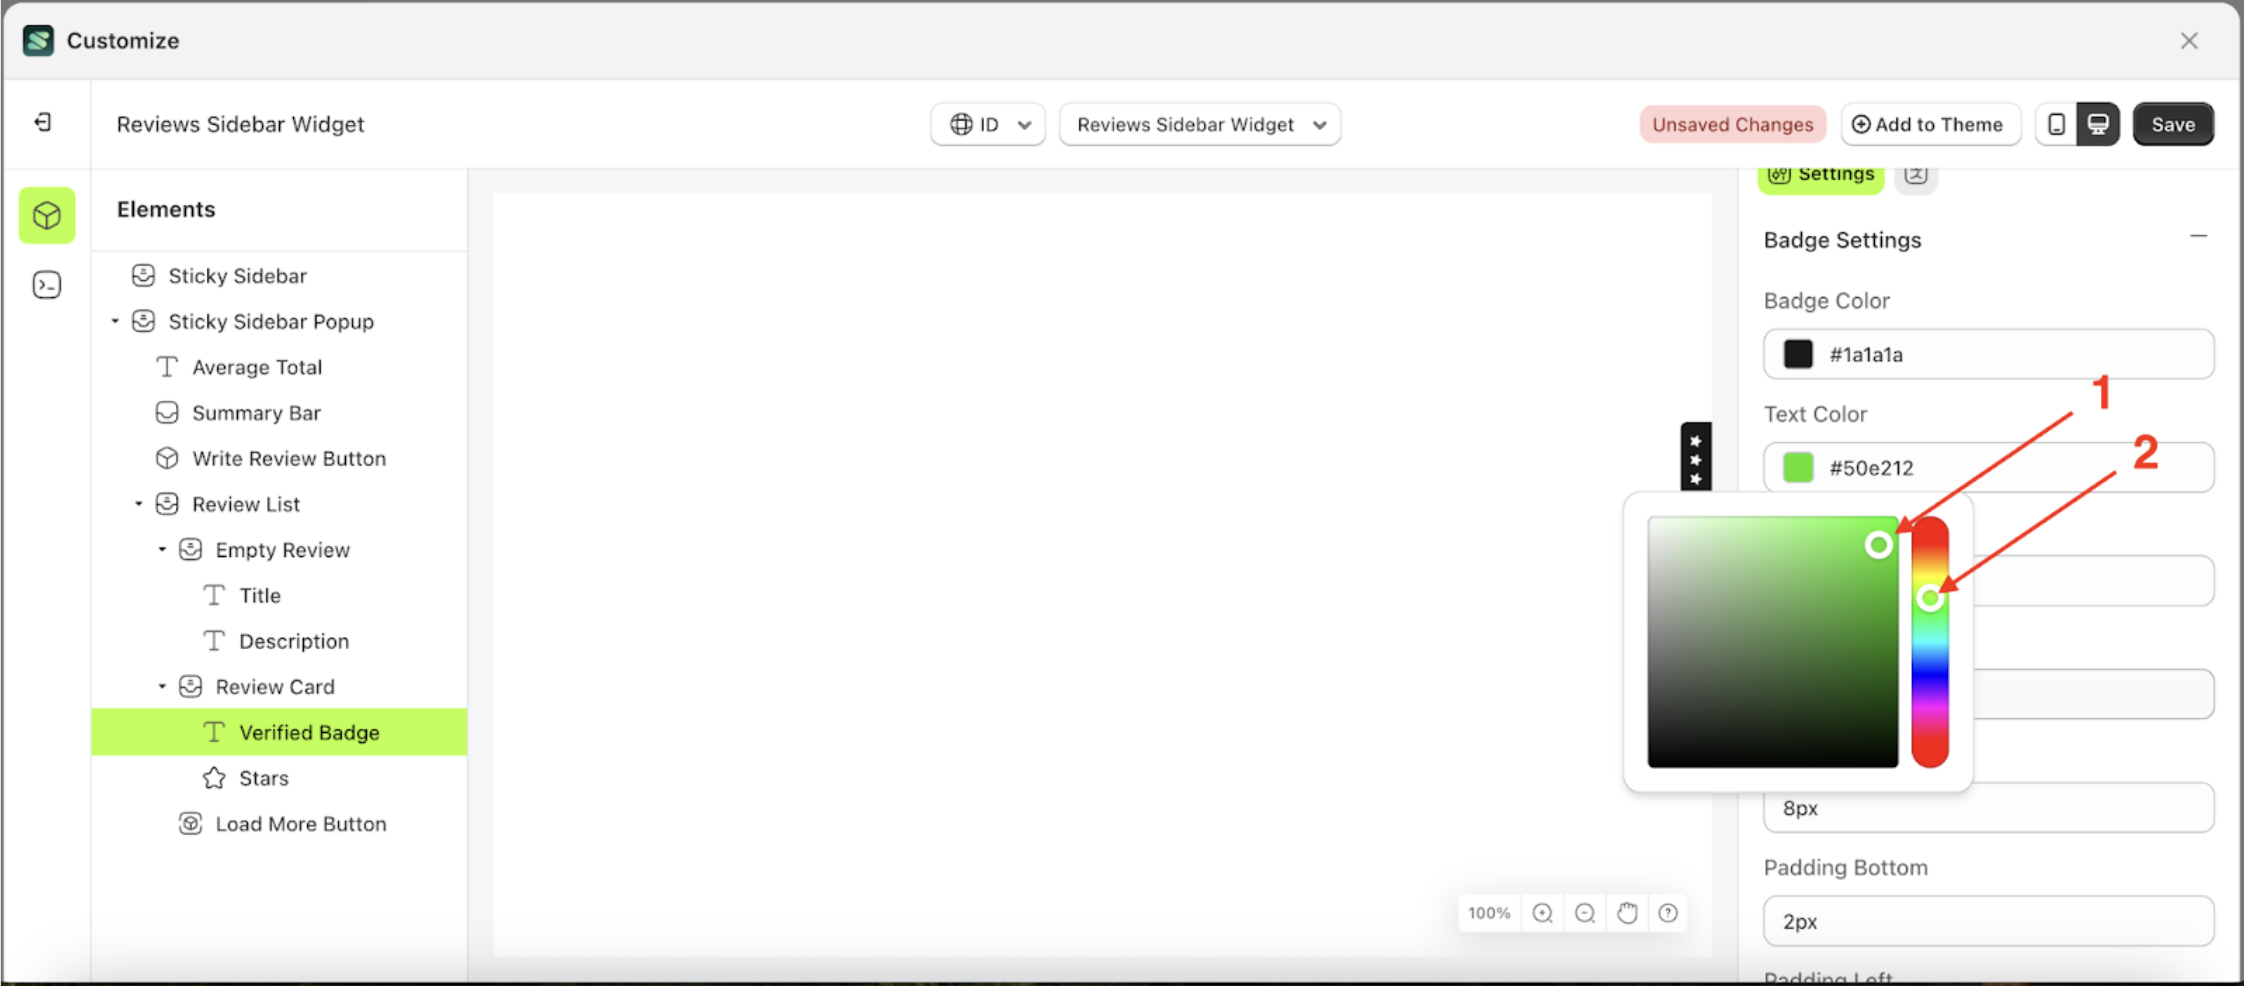Zoom in on the canvas preview

point(1543,913)
